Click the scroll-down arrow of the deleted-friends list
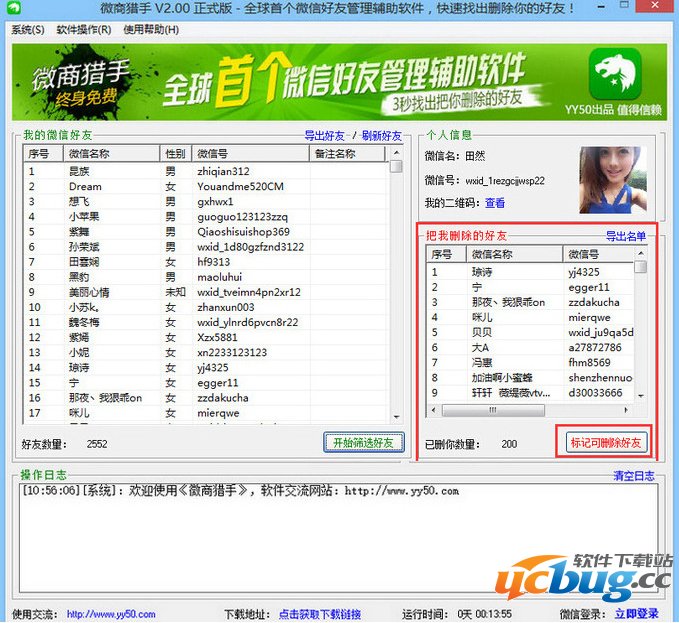679x623 pixels. (641, 396)
